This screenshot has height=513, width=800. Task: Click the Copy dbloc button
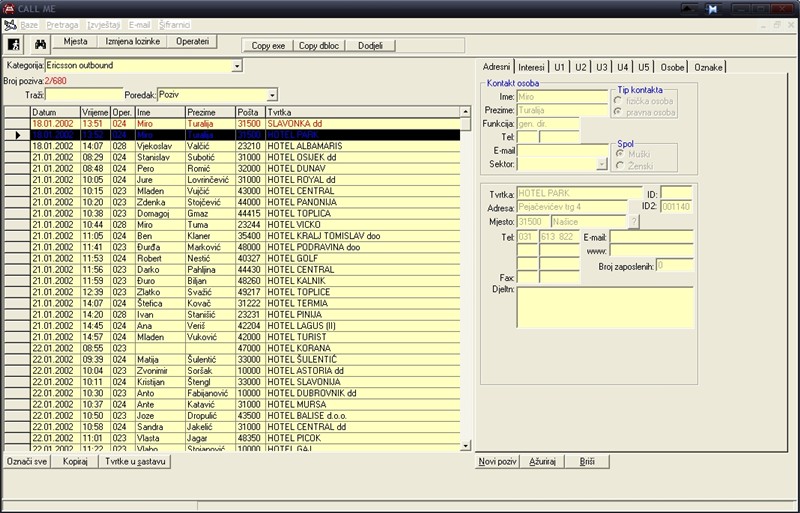319,45
